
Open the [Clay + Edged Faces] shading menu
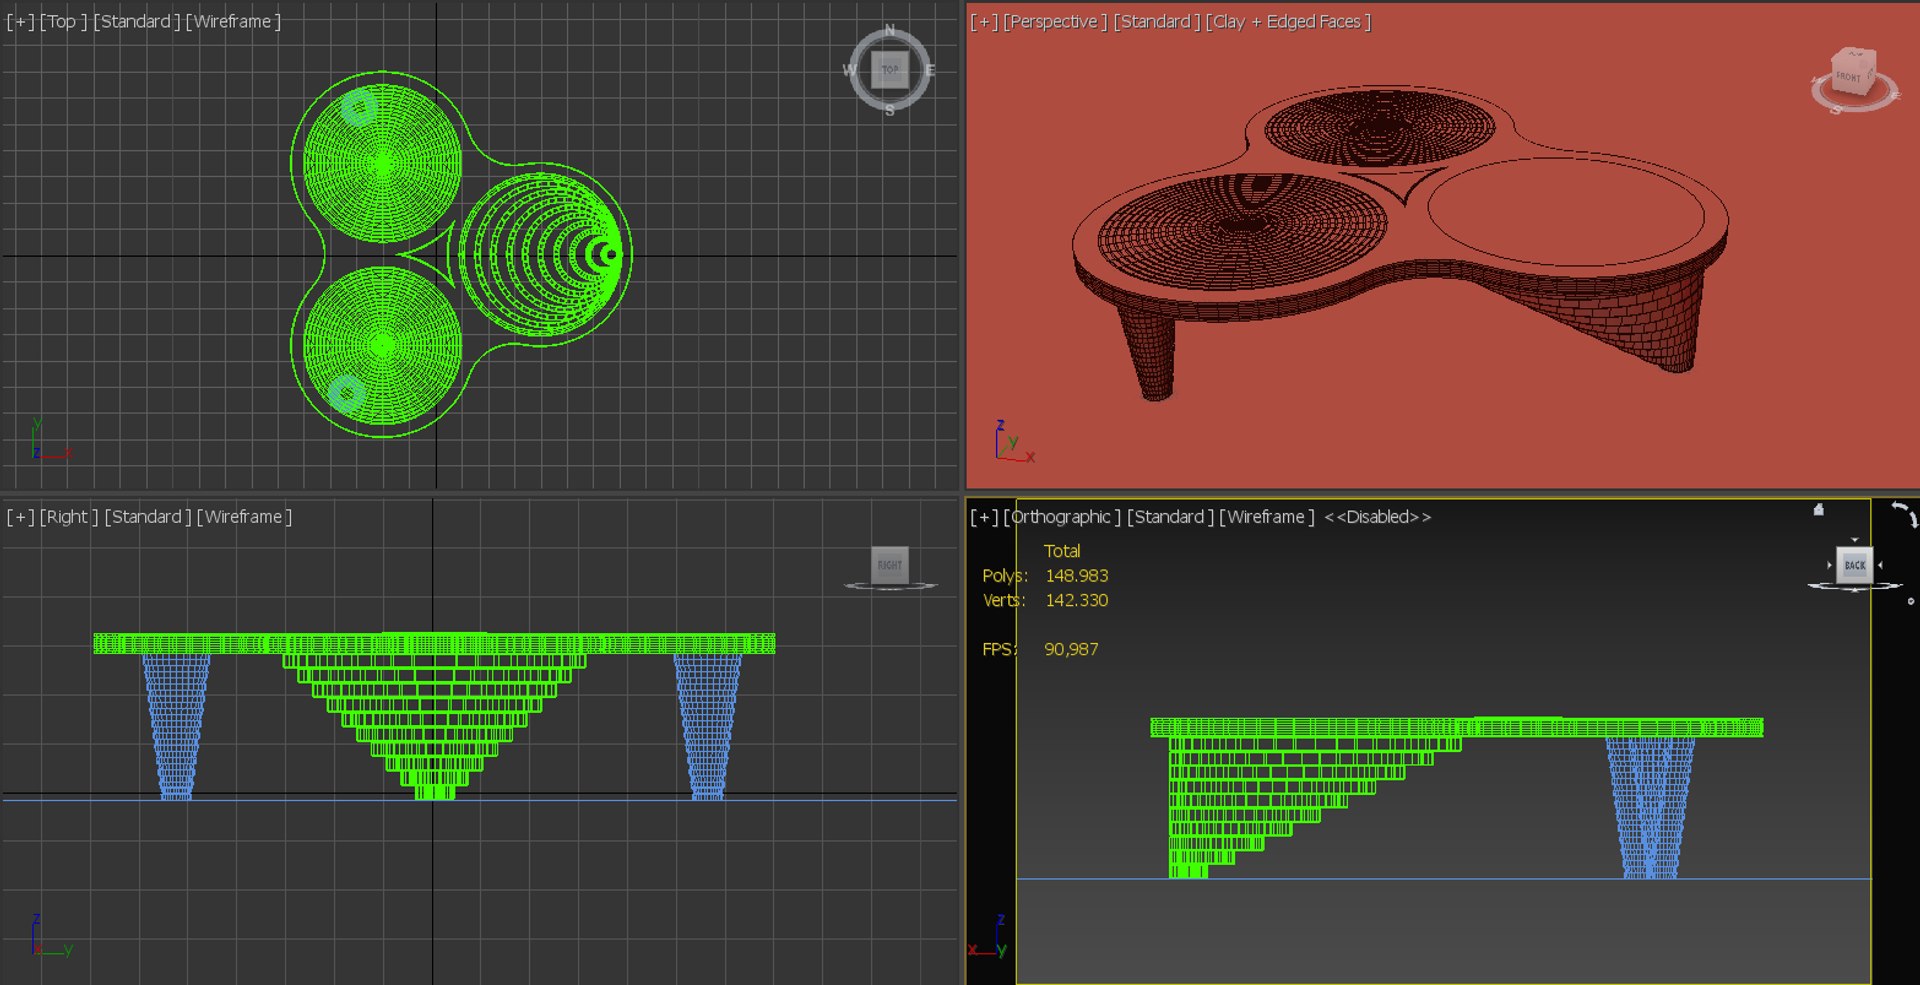click(x=1288, y=21)
